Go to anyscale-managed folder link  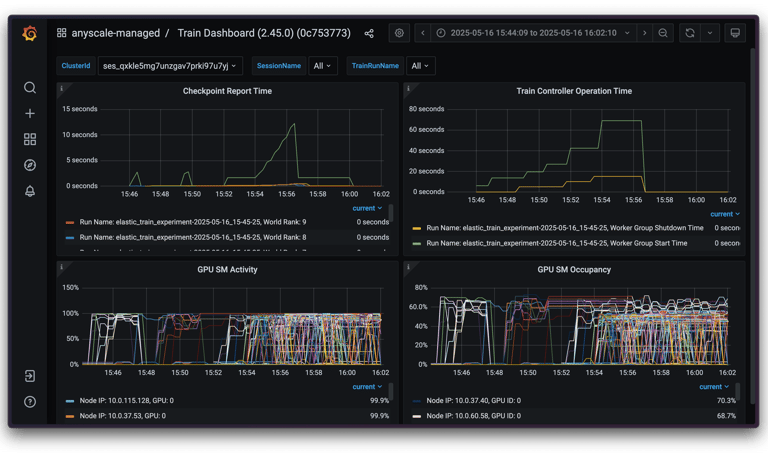point(116,33)
